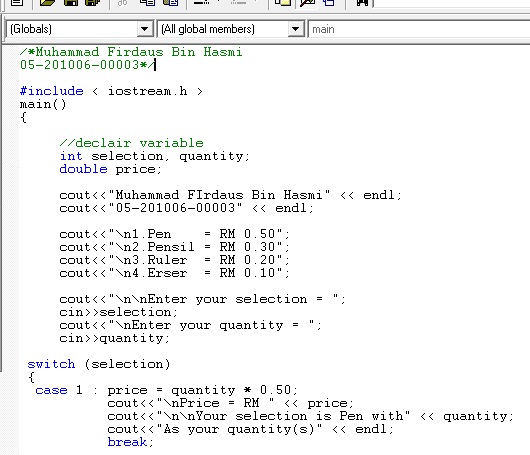The width and height of the screenshot is (530, 455).
Task: Click the Paste toolbar icon
Action: tap(171, 3)
